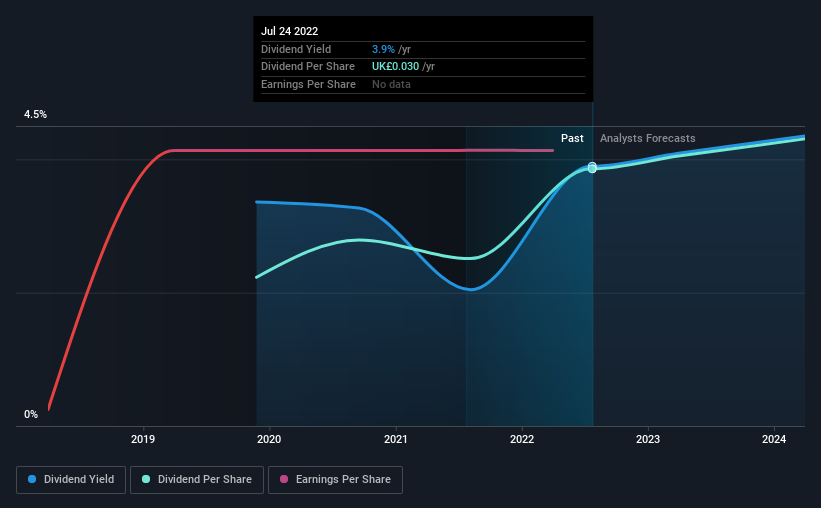
Task: Click the Dividend Yield row label in tooltip
Action: click(x=296, y=49)
